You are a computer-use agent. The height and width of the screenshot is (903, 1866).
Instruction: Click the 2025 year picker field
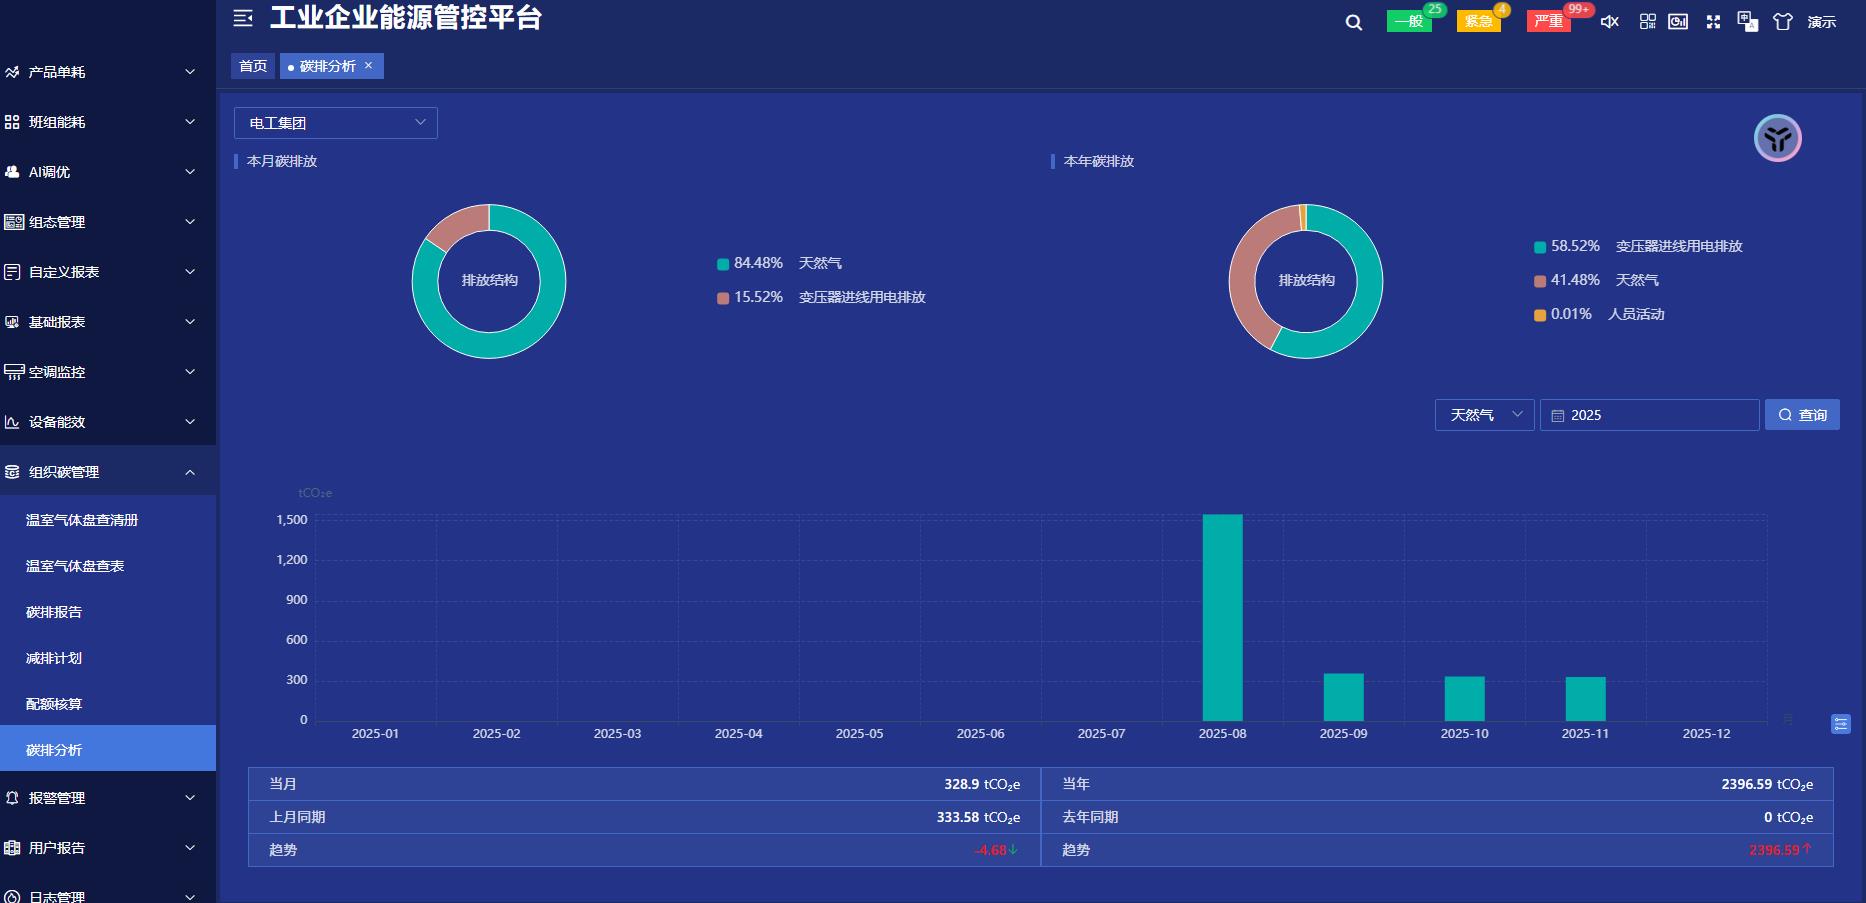pos(1649,415)
